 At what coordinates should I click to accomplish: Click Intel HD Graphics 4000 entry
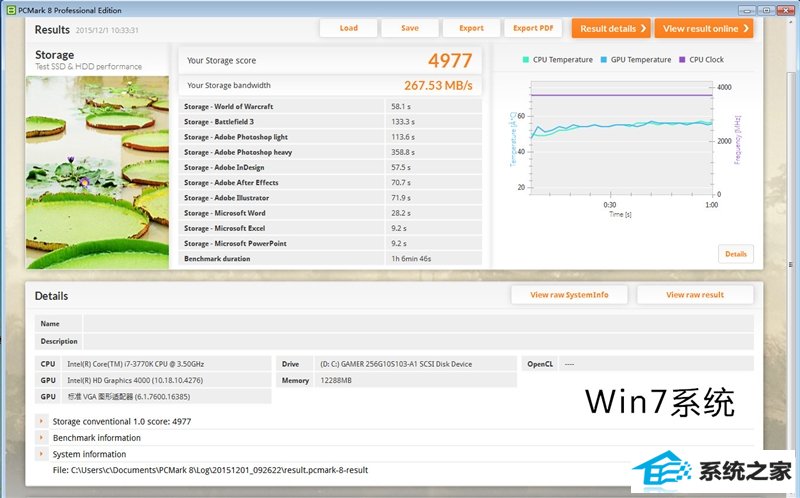135,380
